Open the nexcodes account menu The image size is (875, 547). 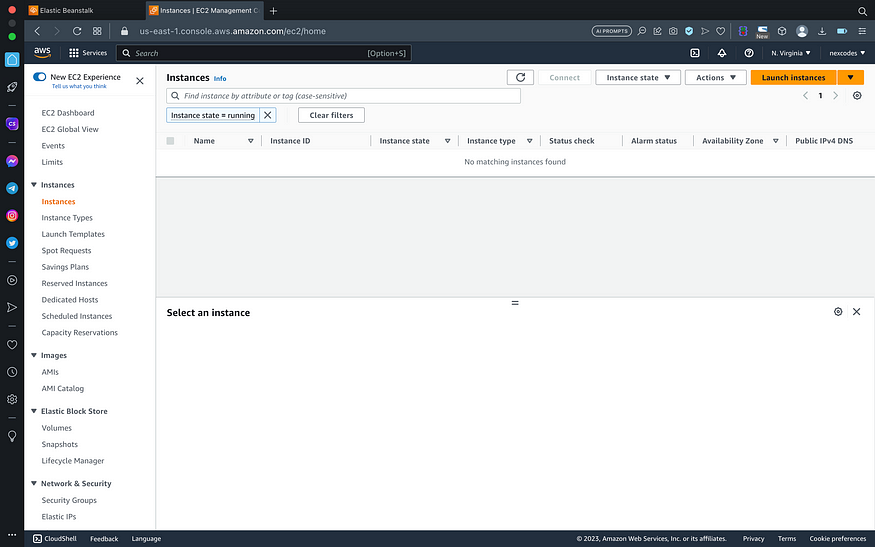pos(847,53)
